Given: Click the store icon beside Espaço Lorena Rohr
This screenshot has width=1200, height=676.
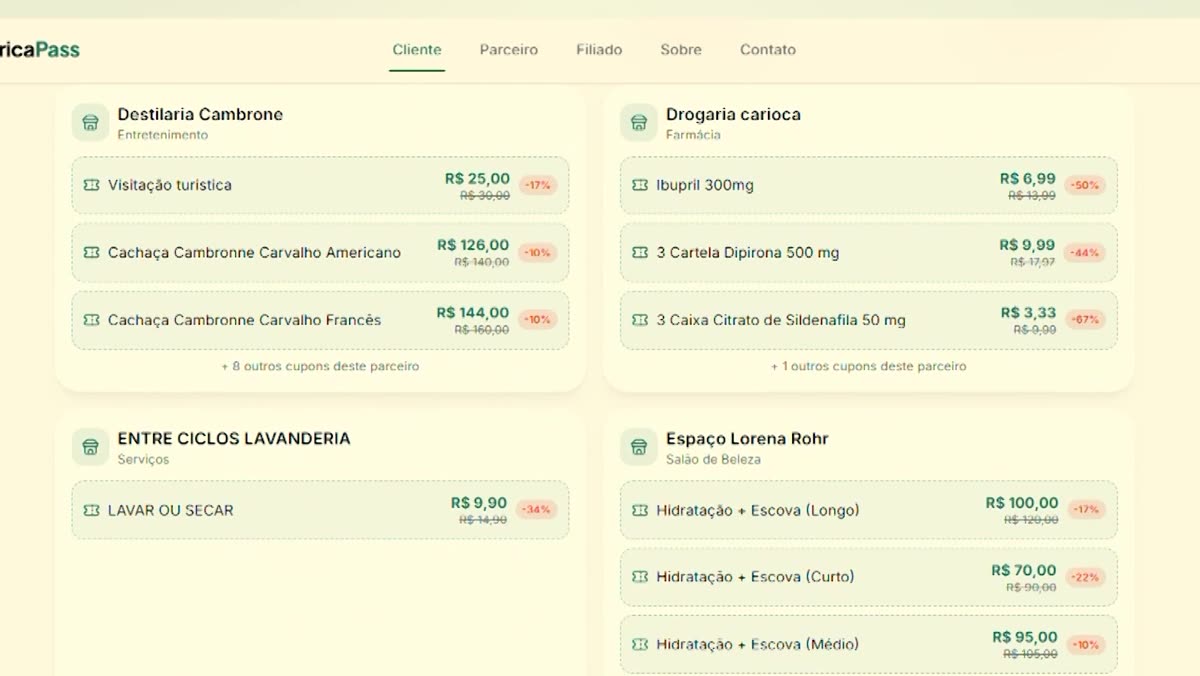Looking at the screenshot, I should point(638,447).
